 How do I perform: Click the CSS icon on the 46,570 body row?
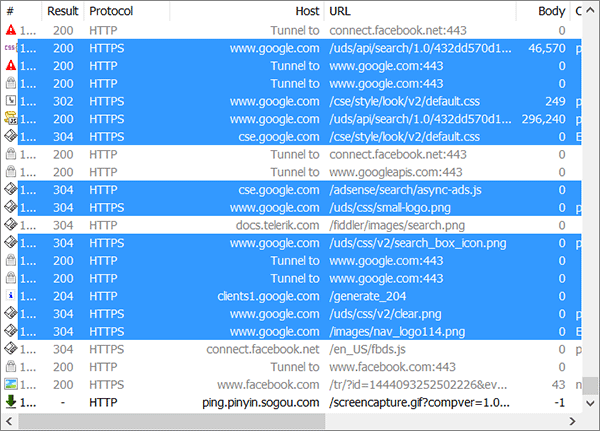(x=10, y=48)
